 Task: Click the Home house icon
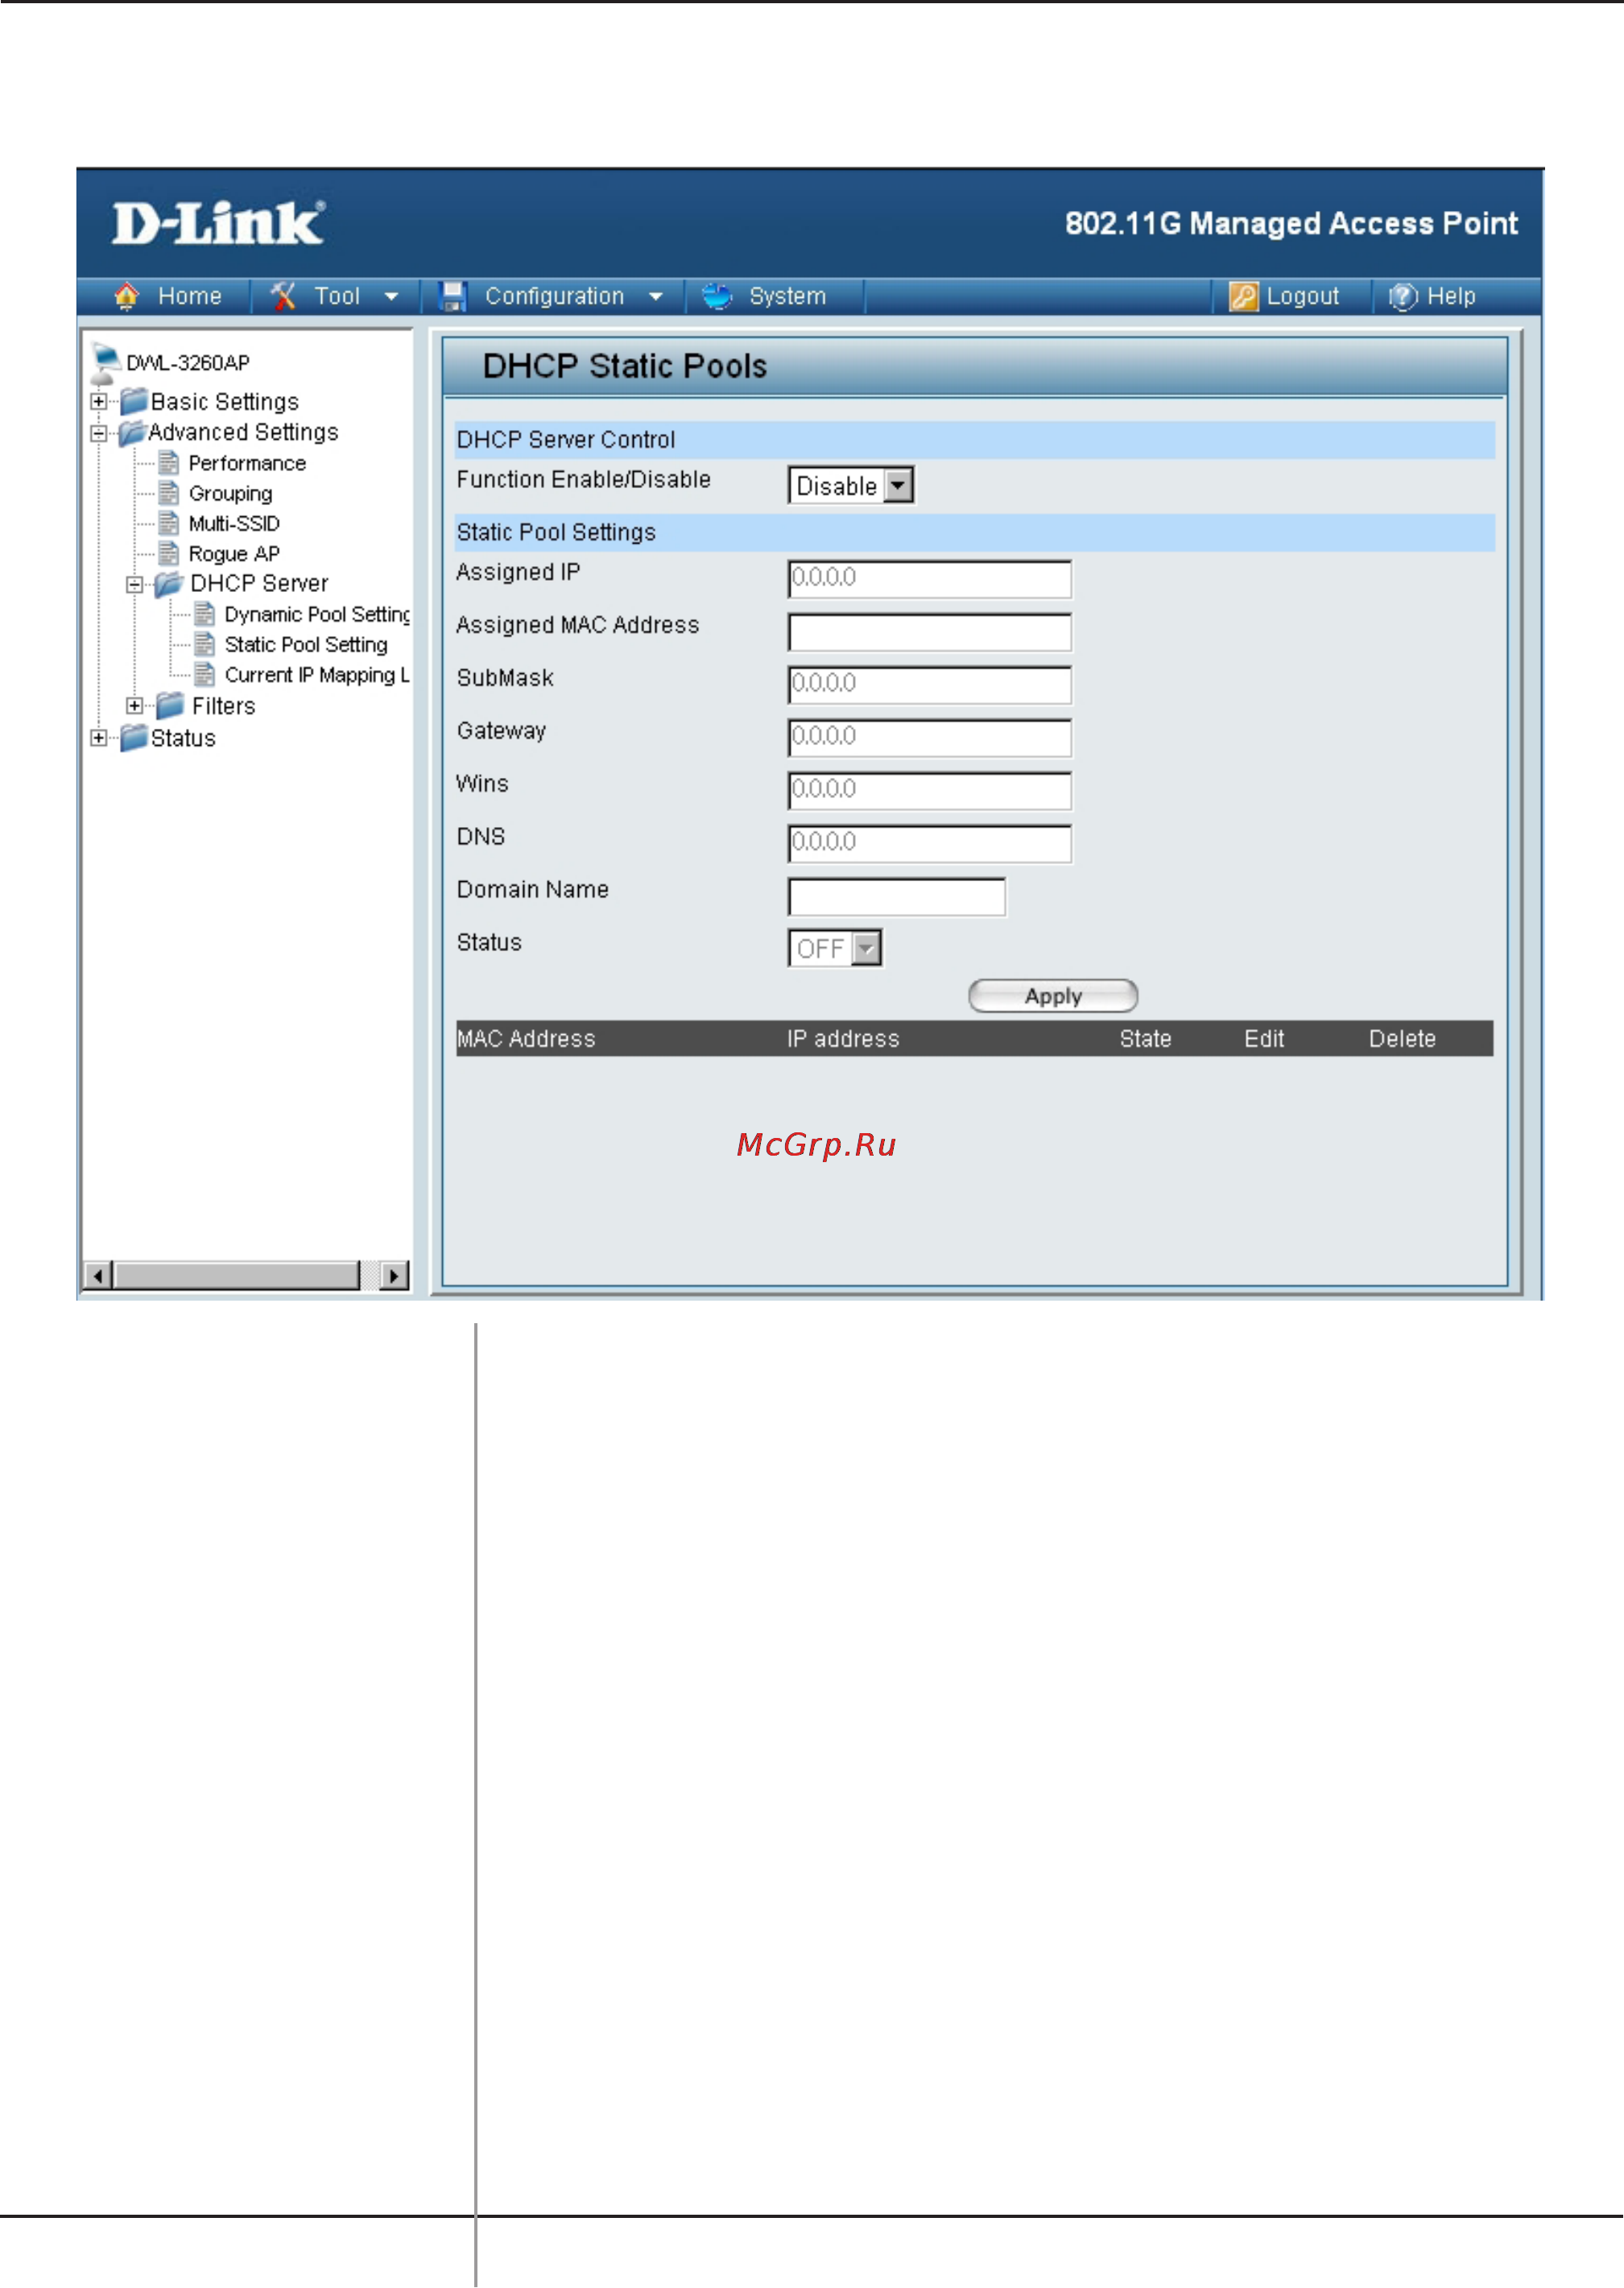(x=127, y=297)
